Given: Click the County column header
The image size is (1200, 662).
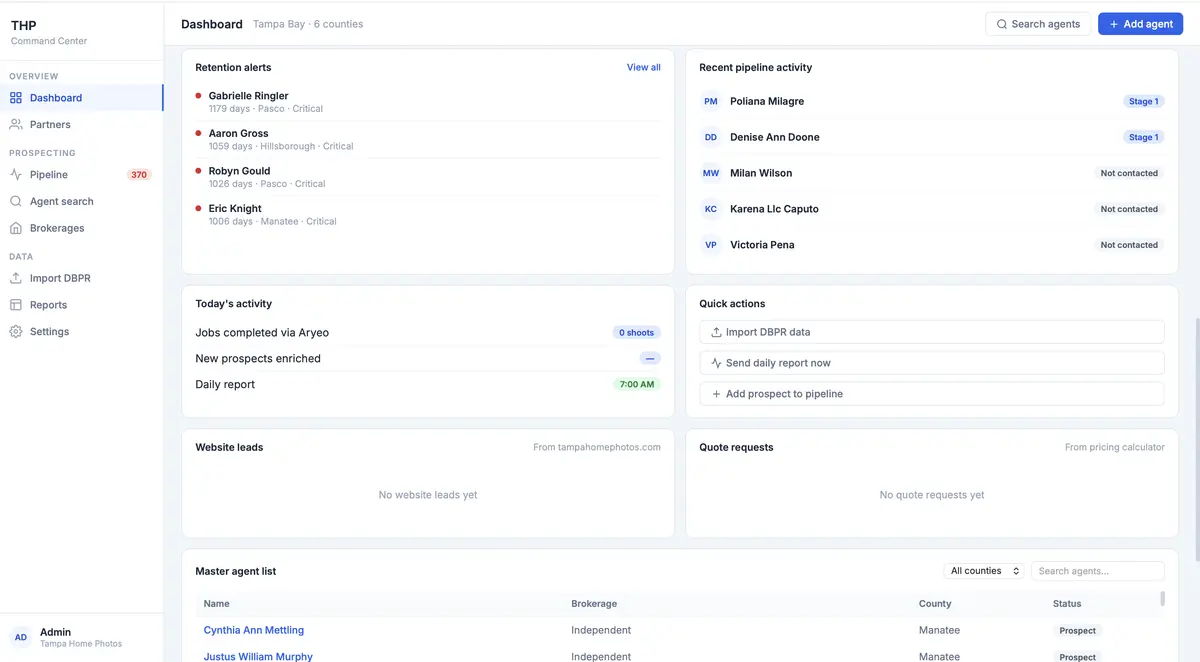Looking at the screenshot, I should tap(935, 604).
